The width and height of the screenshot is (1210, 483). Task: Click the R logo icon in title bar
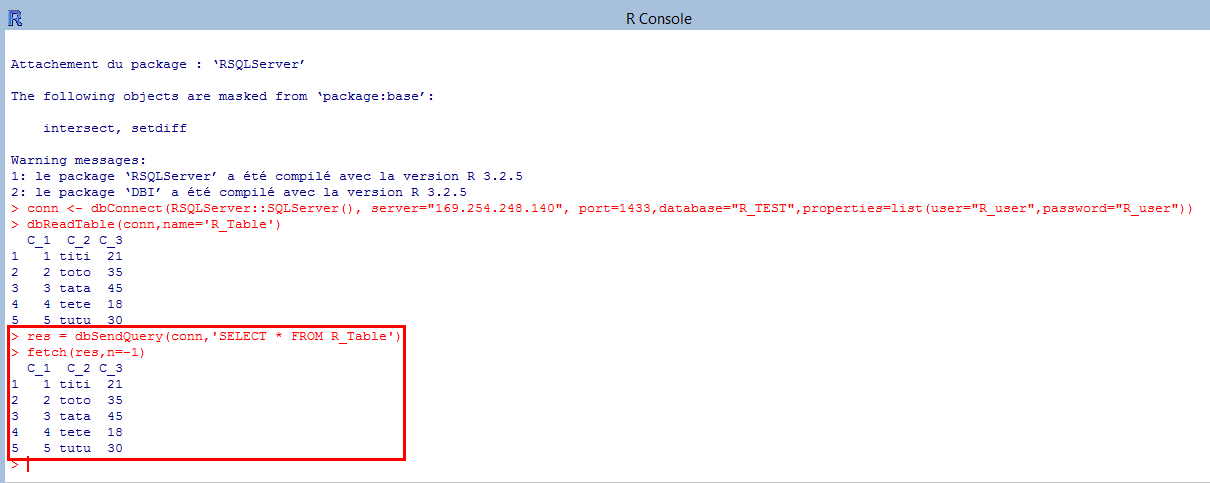click(15, 19)
